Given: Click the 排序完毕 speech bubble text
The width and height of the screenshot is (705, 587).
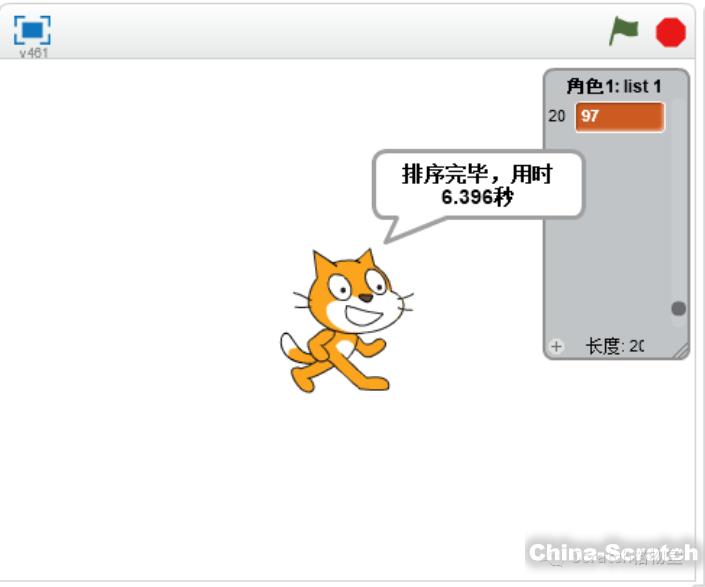Looking at the screenshot, I should pyautogui.click(x=477, y=184).
